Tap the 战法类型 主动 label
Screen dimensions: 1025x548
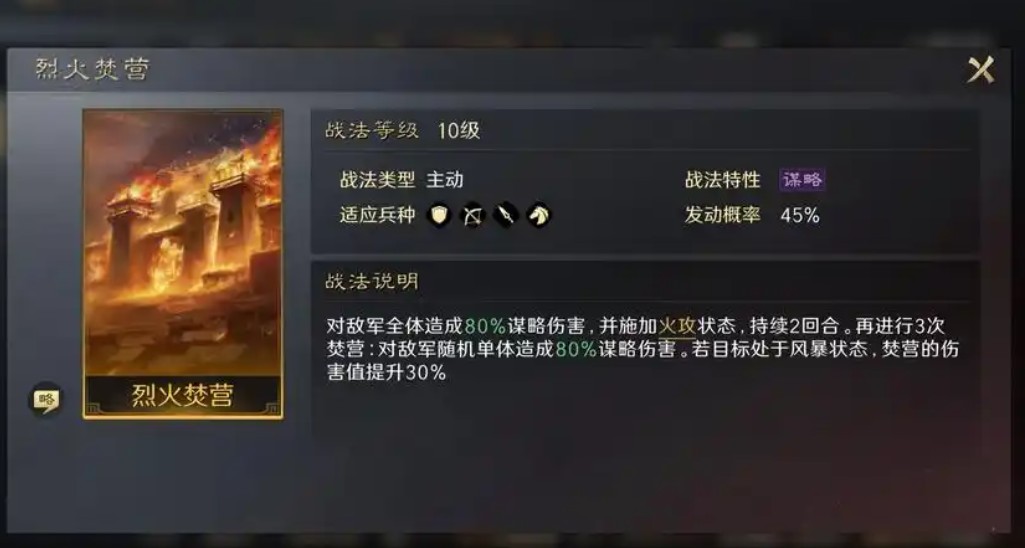coord(401,180)
